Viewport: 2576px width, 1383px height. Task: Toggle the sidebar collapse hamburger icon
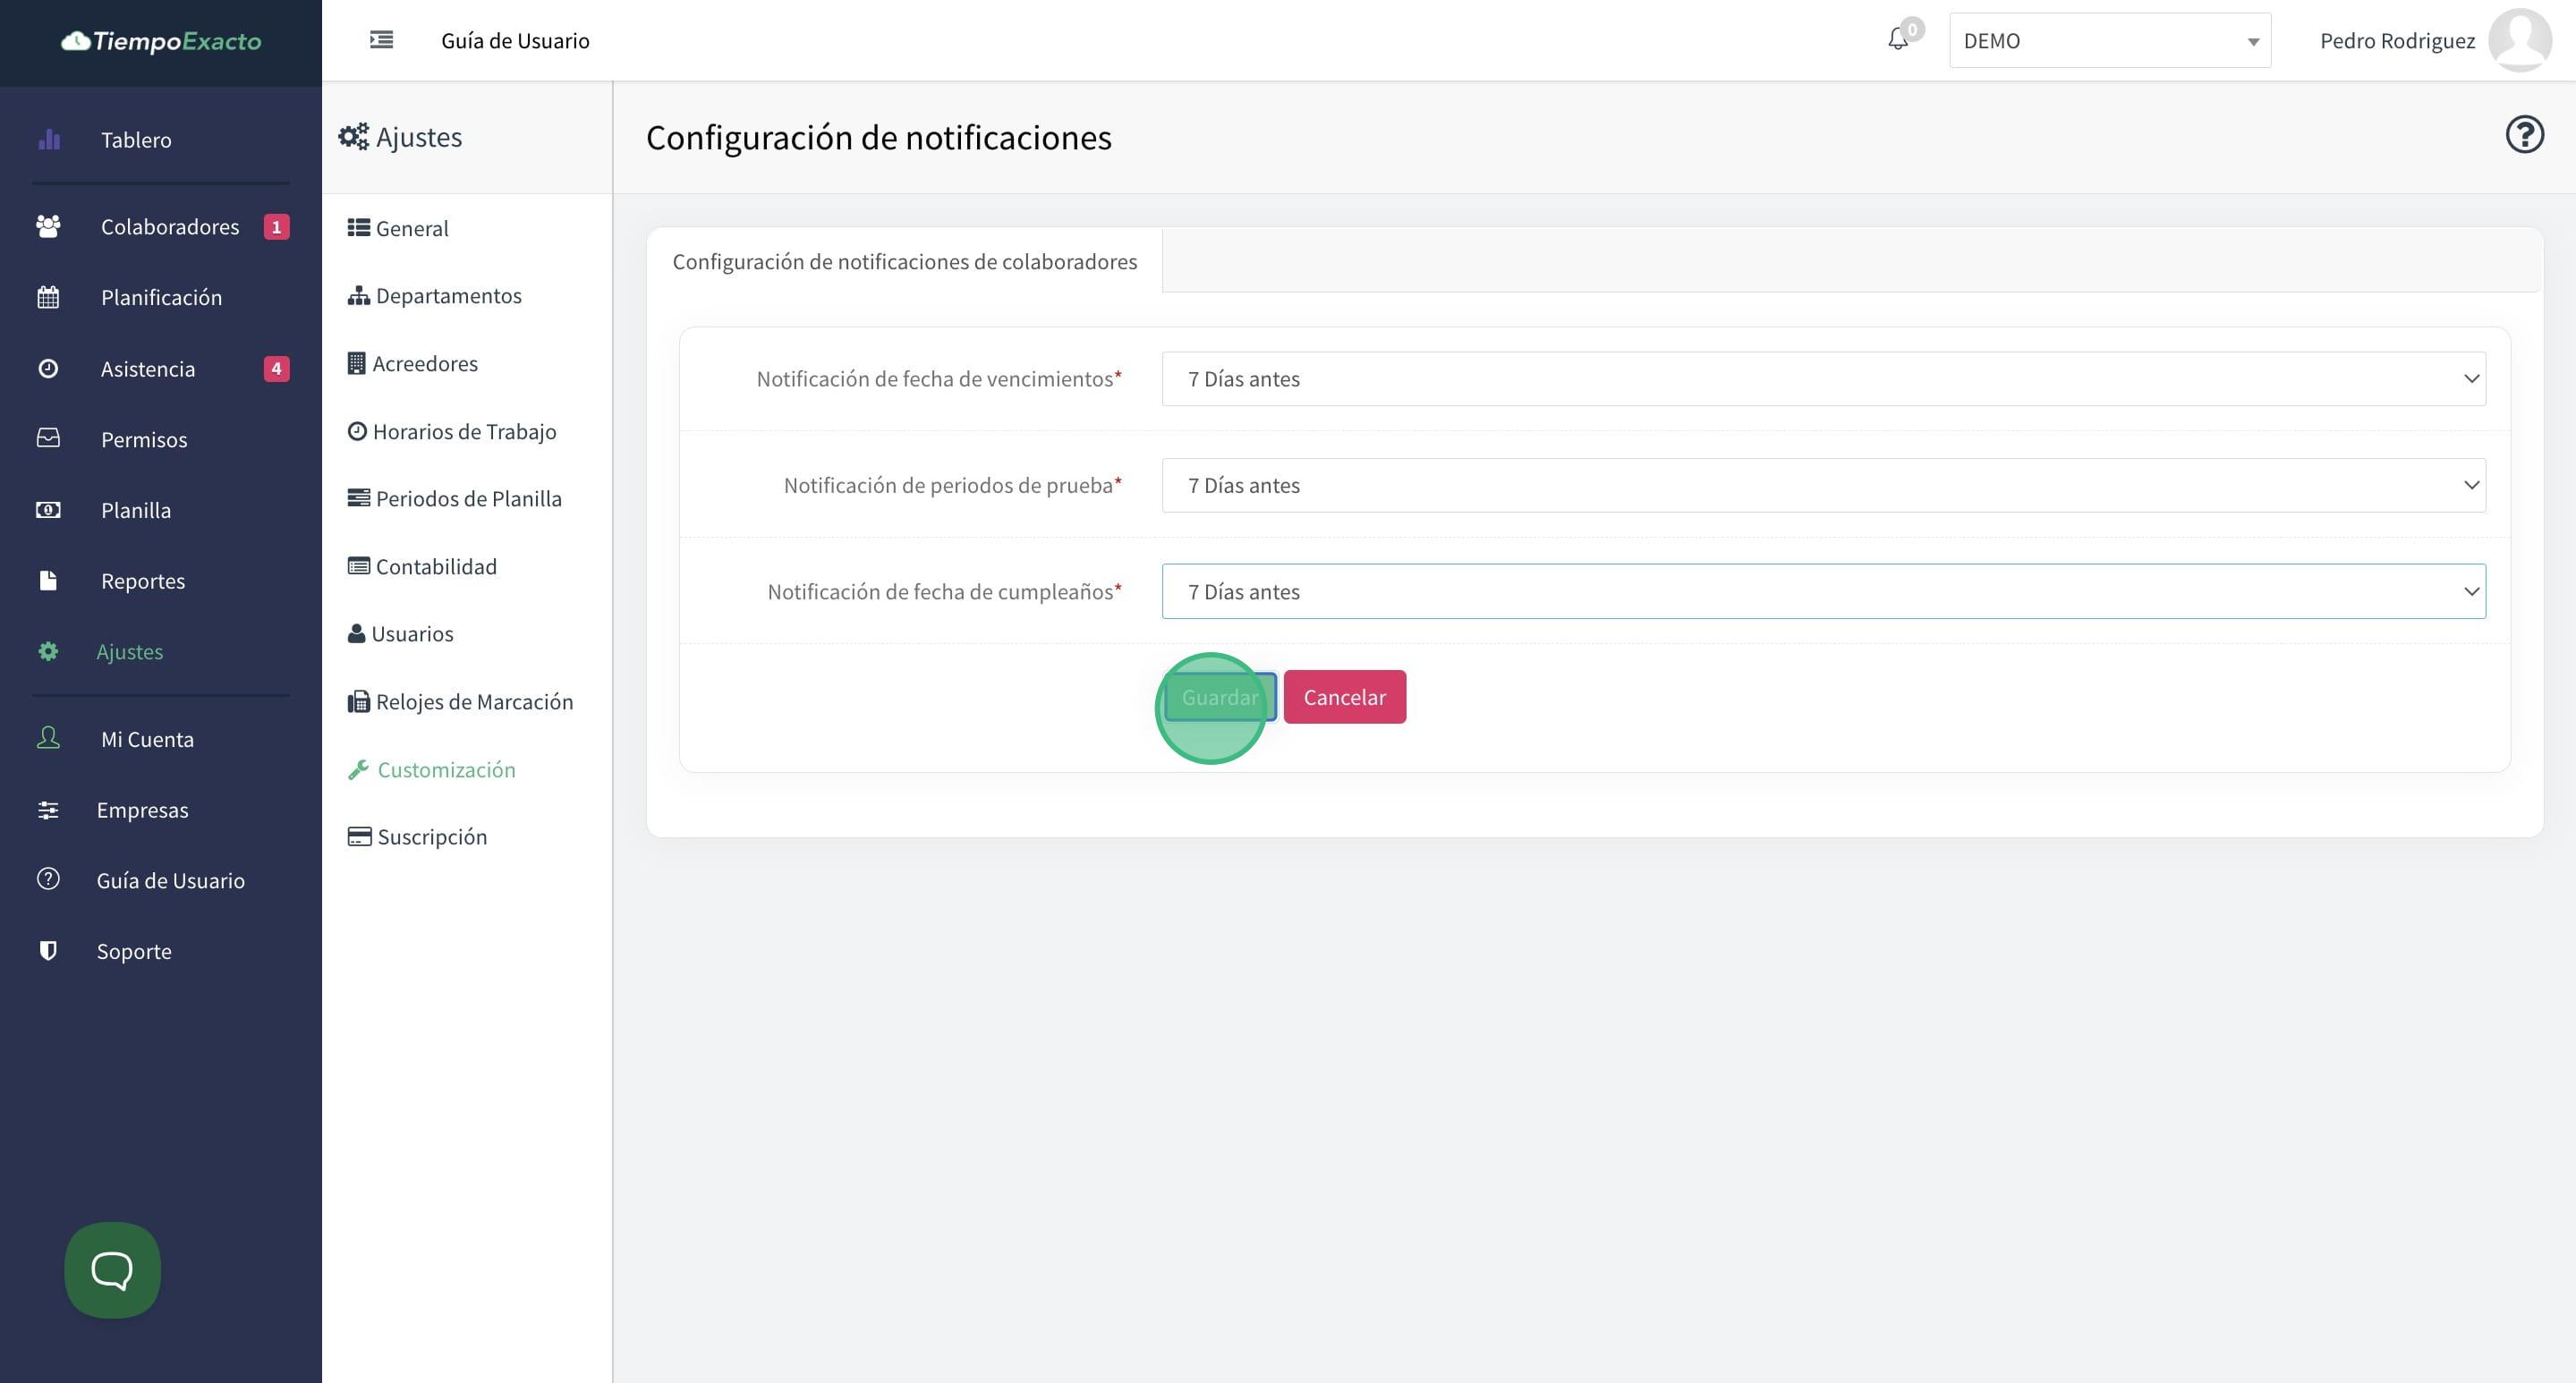pyautogui.click(x=381, y=40)
